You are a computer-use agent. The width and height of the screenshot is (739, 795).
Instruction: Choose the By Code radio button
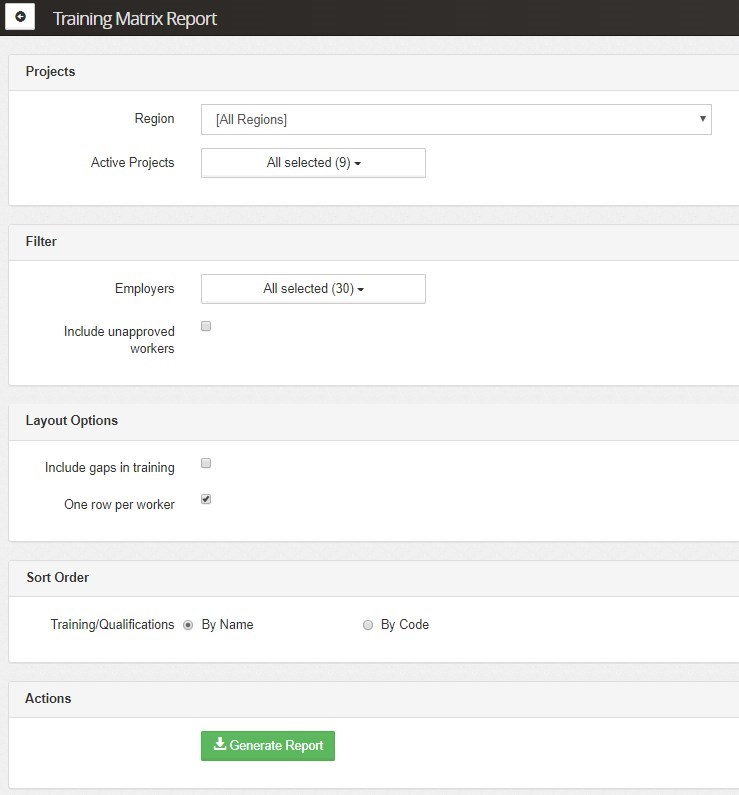[368, 625]
